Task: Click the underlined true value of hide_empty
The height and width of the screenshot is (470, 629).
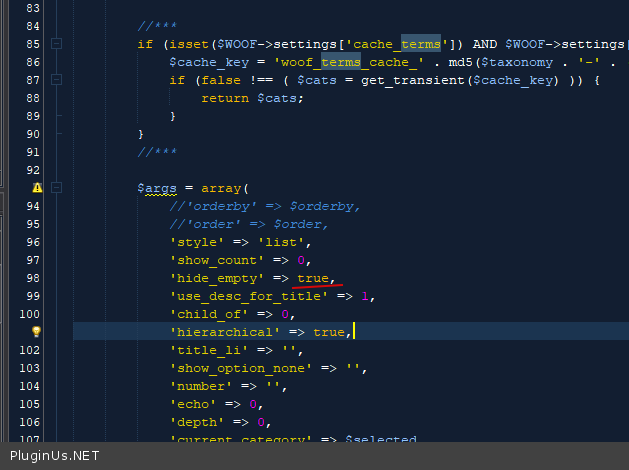Action: tap(313, 278)
